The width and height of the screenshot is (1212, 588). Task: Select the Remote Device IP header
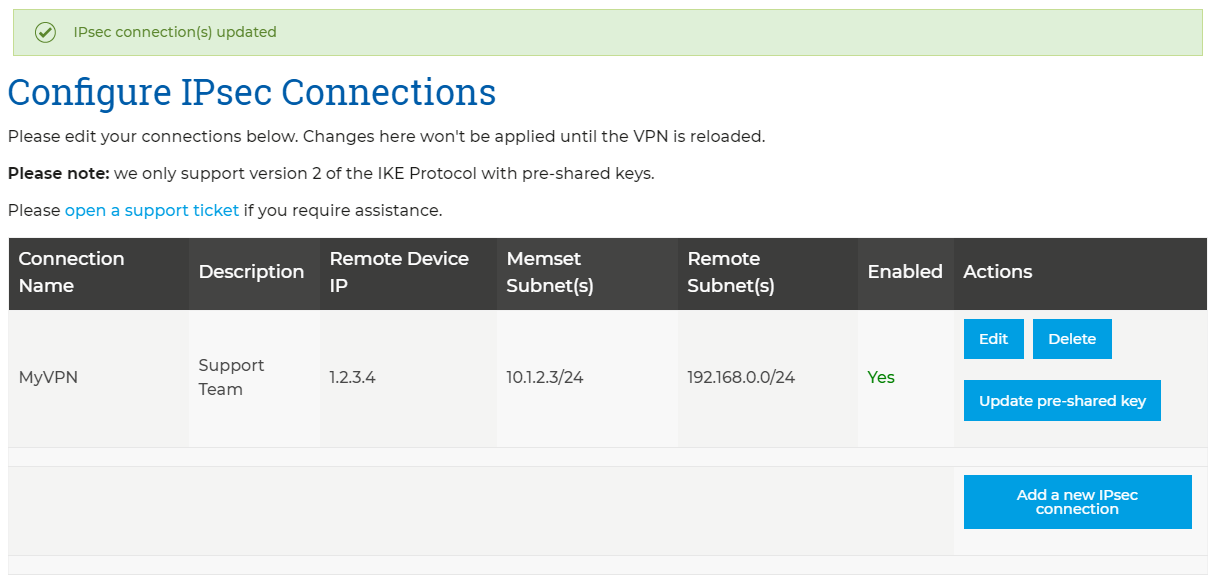(408, 272)
